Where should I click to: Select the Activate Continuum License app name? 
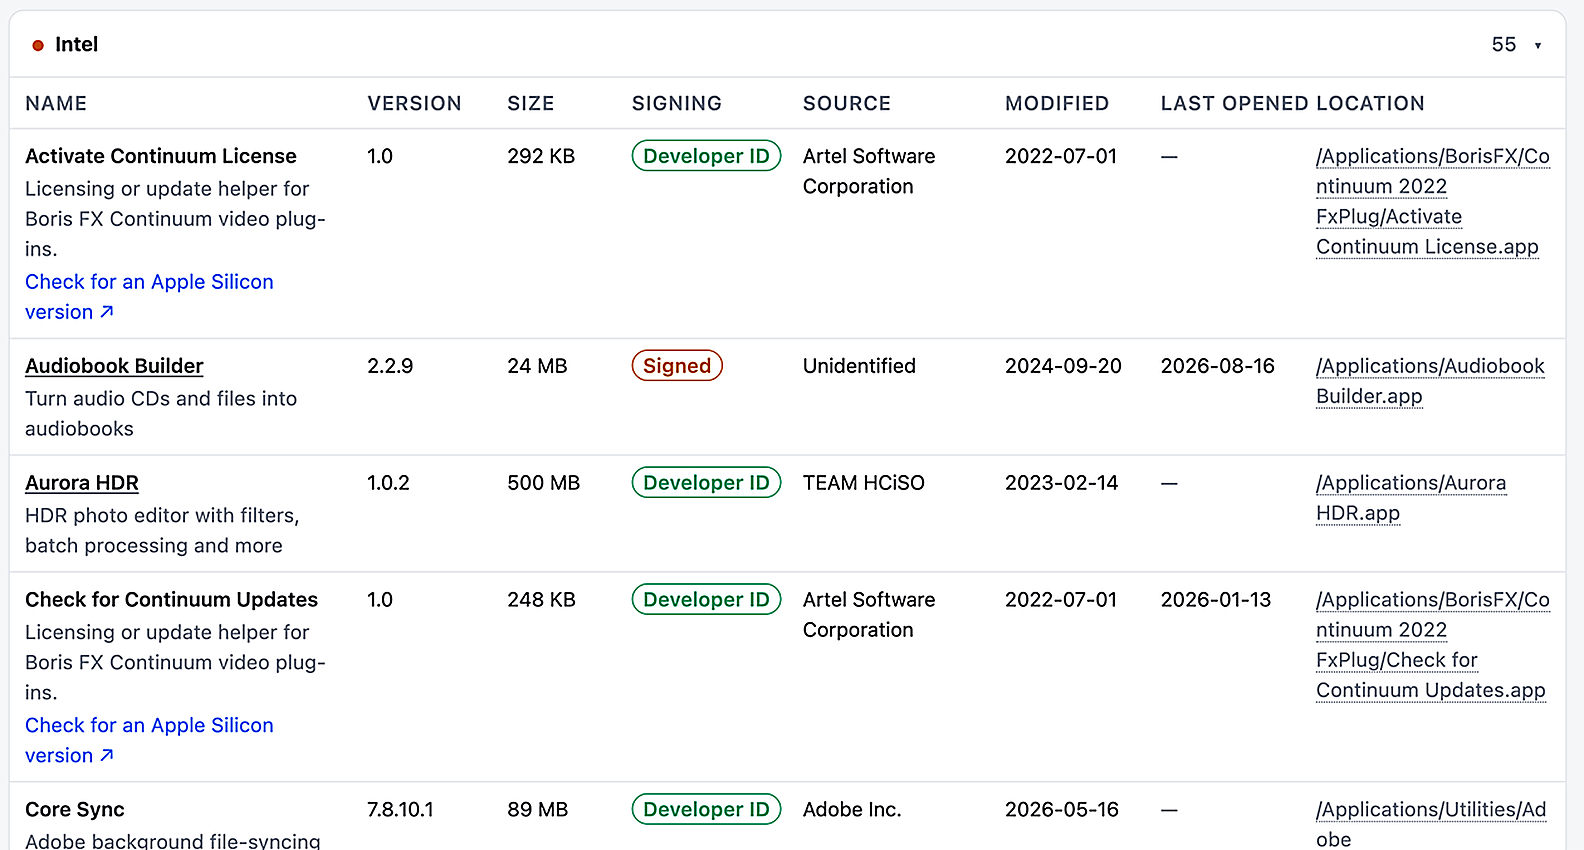pos(161,156)
